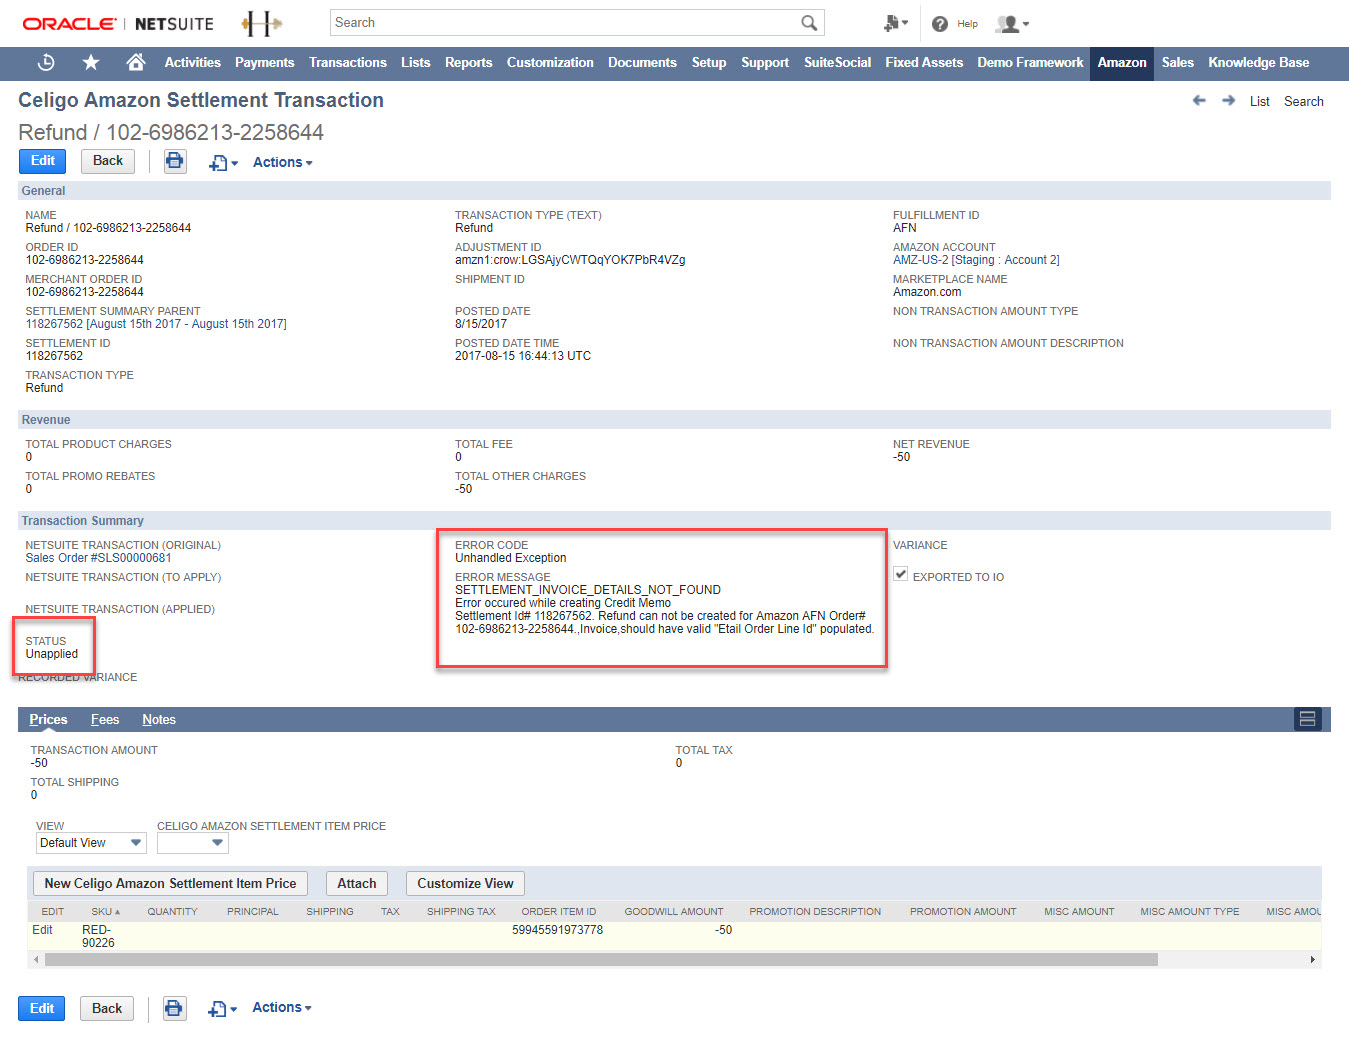Click the Customize View button
This screenshot has width=1349, height=1042.
click(465, 883)
